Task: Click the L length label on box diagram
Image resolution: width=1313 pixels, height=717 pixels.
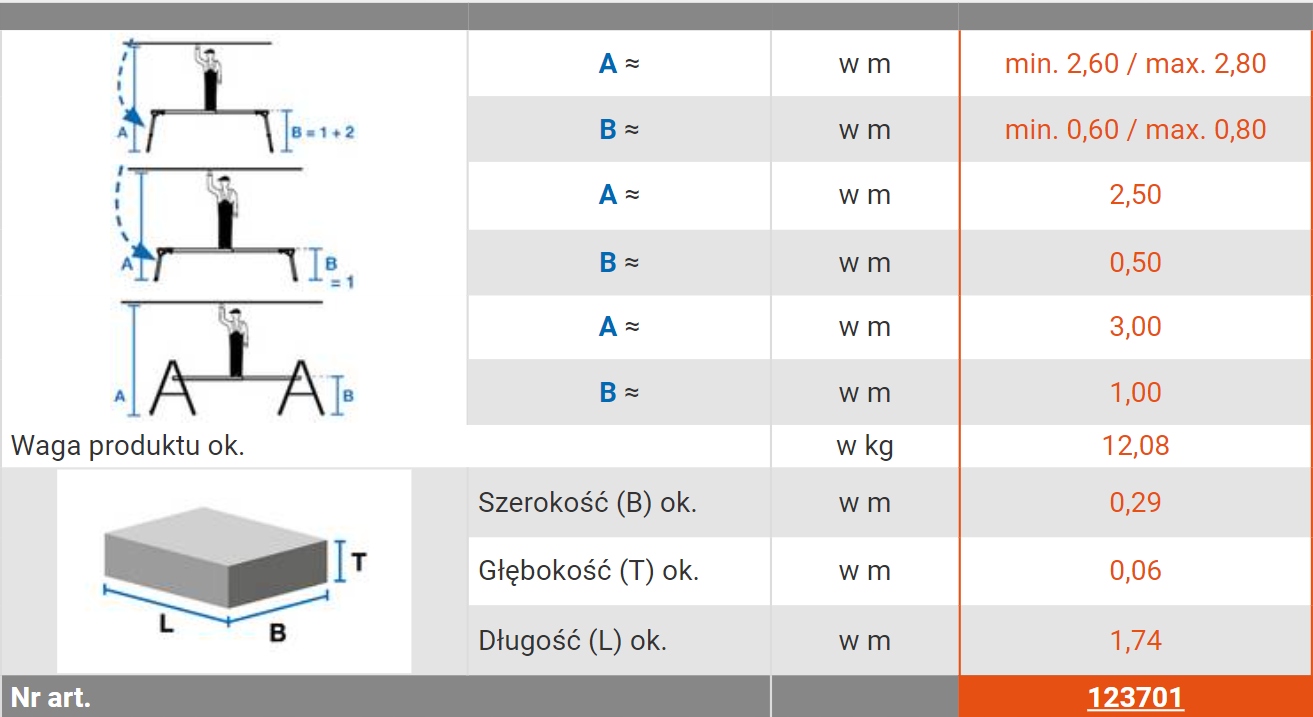Action: pos(166,624)
